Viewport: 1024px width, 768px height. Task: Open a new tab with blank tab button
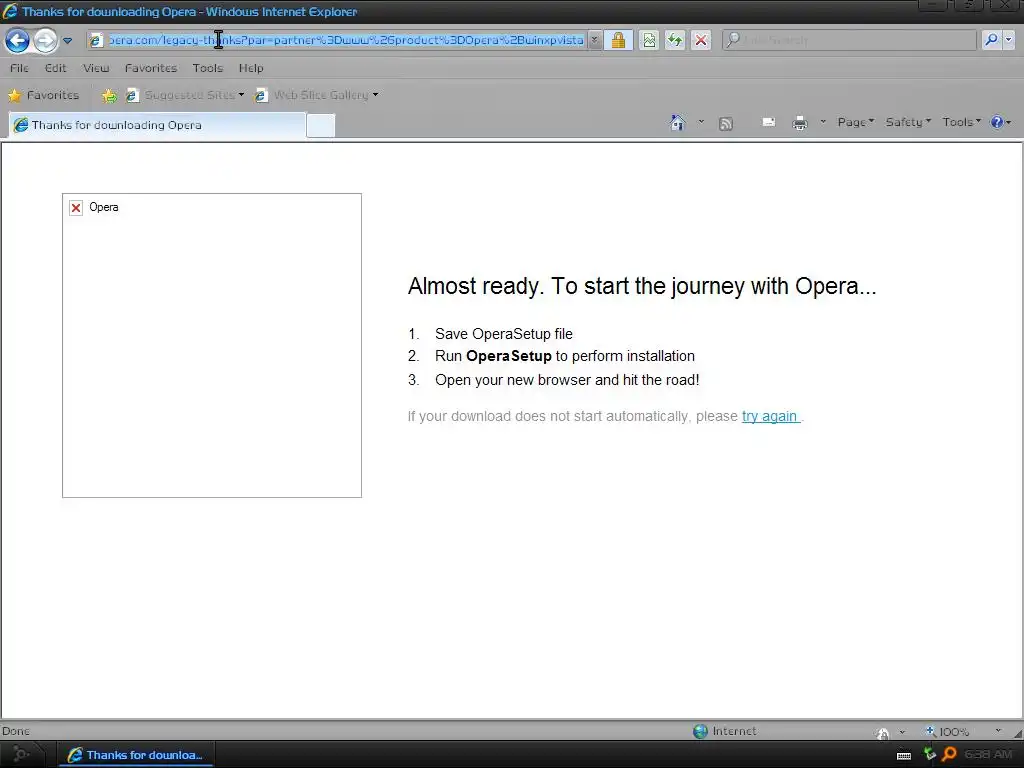point(321,125)
